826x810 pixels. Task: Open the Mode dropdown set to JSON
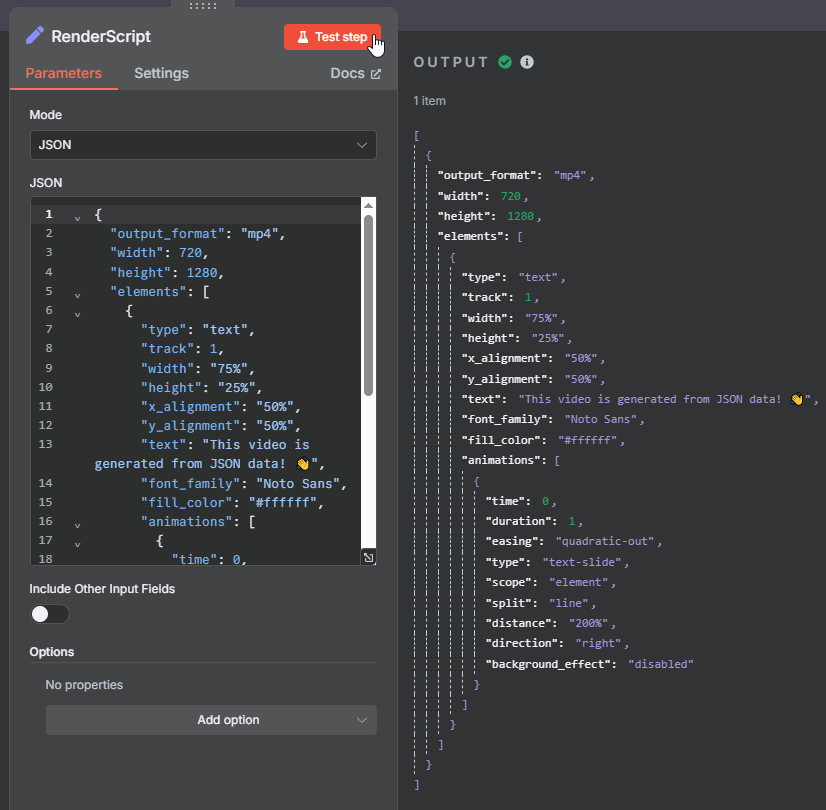click(x=203, y=145)
